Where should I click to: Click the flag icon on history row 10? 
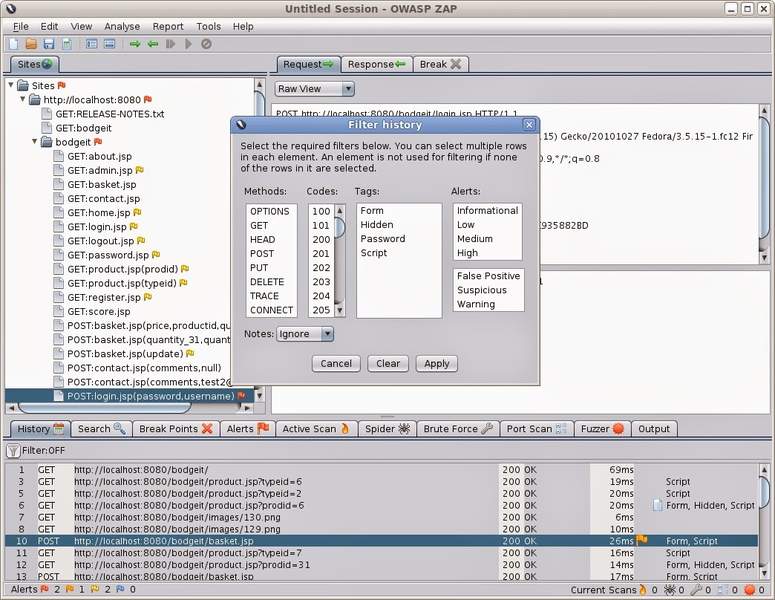click(642, 540)
